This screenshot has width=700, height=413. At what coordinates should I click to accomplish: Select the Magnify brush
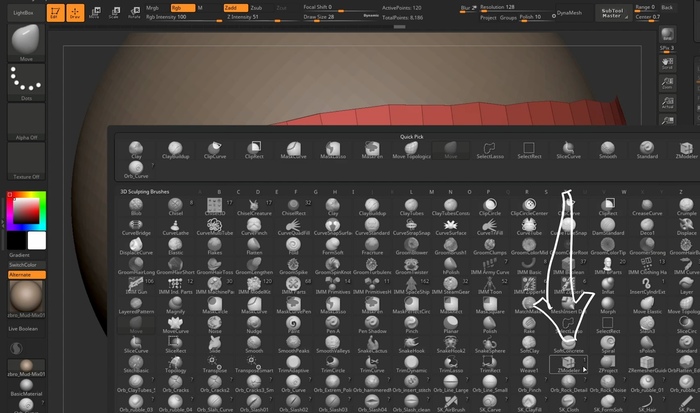175,305
